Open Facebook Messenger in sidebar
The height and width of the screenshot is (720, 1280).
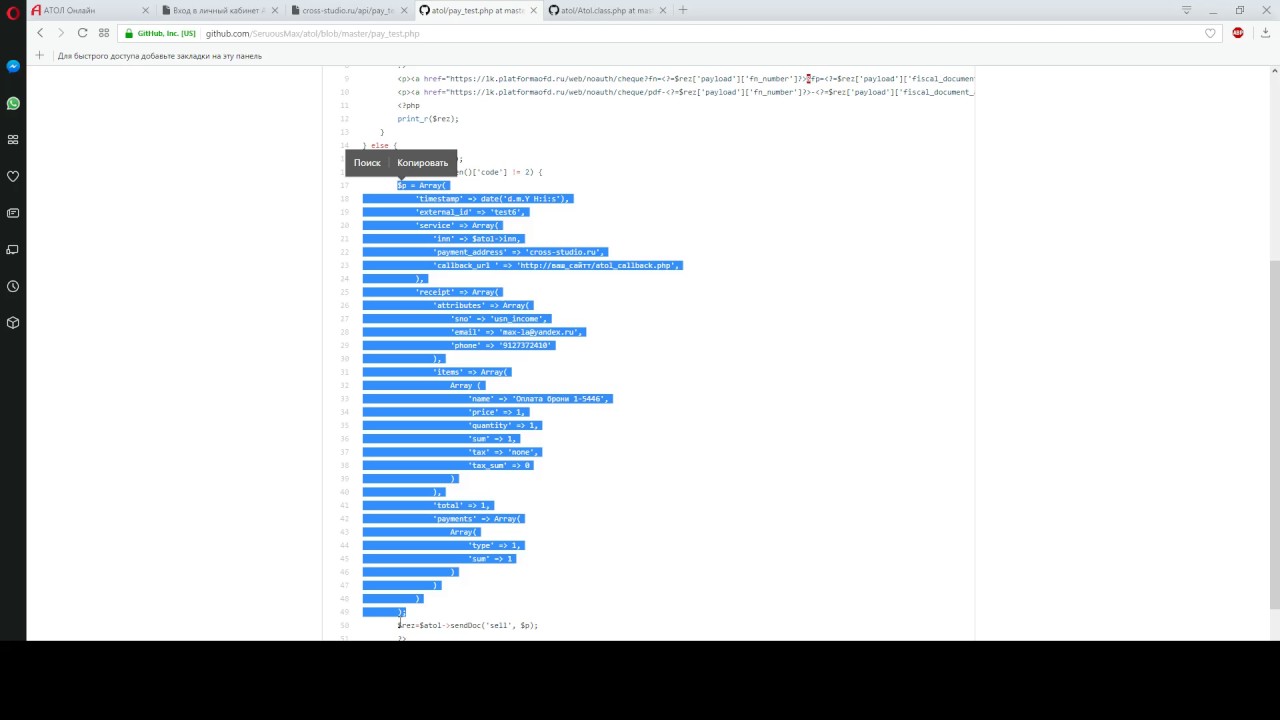[x=13, y=66]
